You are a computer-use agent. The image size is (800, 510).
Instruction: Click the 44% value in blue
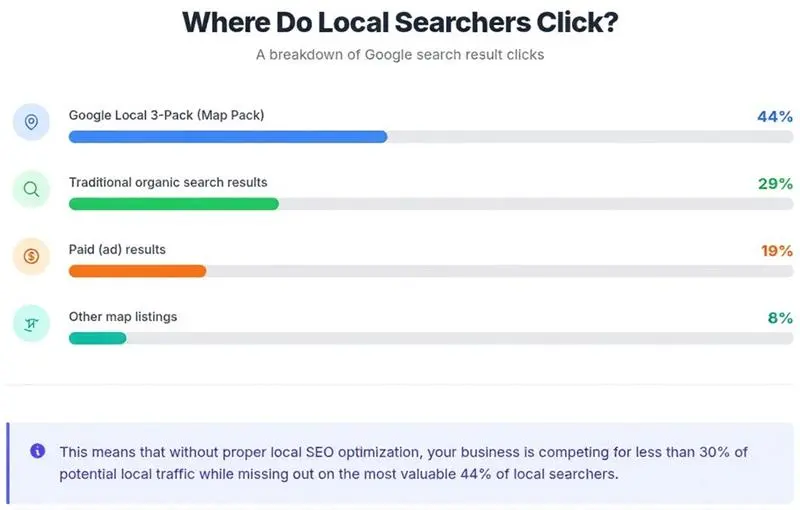775,117
